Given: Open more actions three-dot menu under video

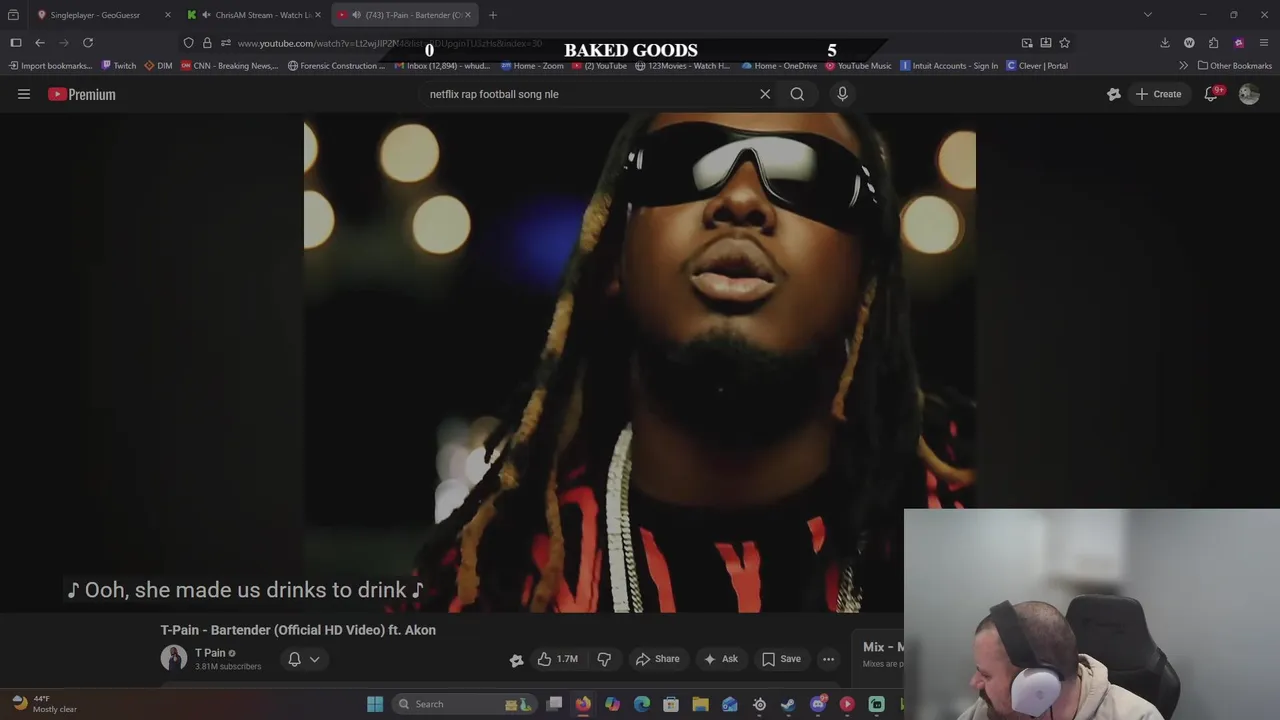Looking at the screenshot, I should (x=828, y=659).
